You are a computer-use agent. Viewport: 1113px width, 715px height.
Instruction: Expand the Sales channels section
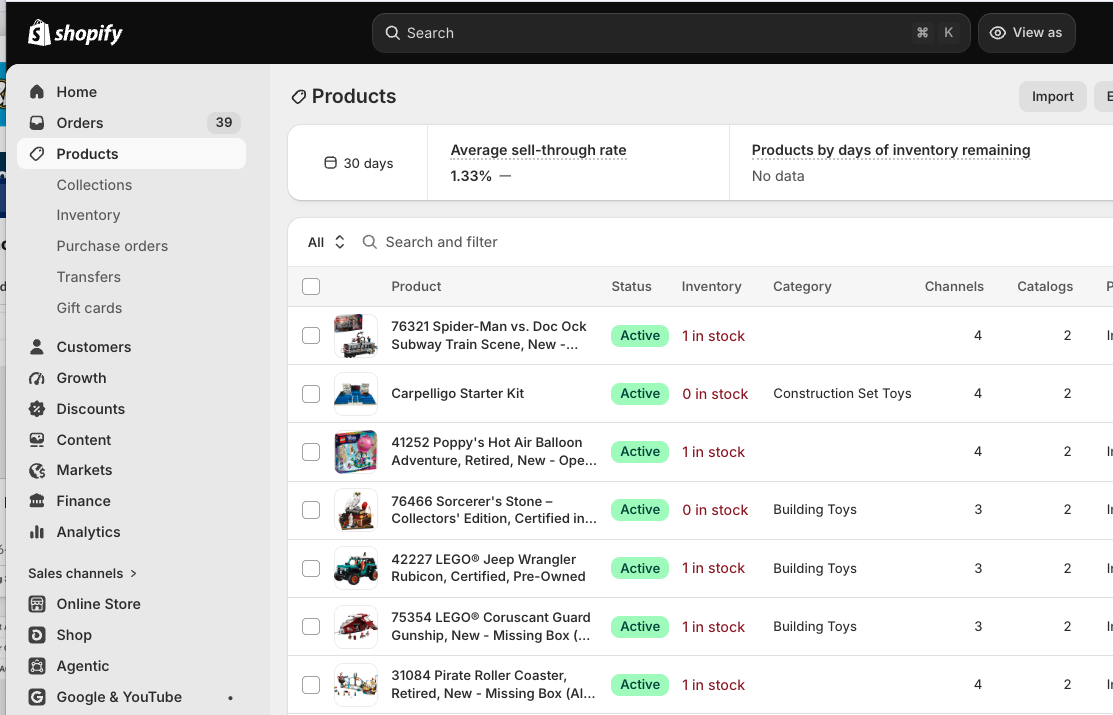(x=82, y=573)
